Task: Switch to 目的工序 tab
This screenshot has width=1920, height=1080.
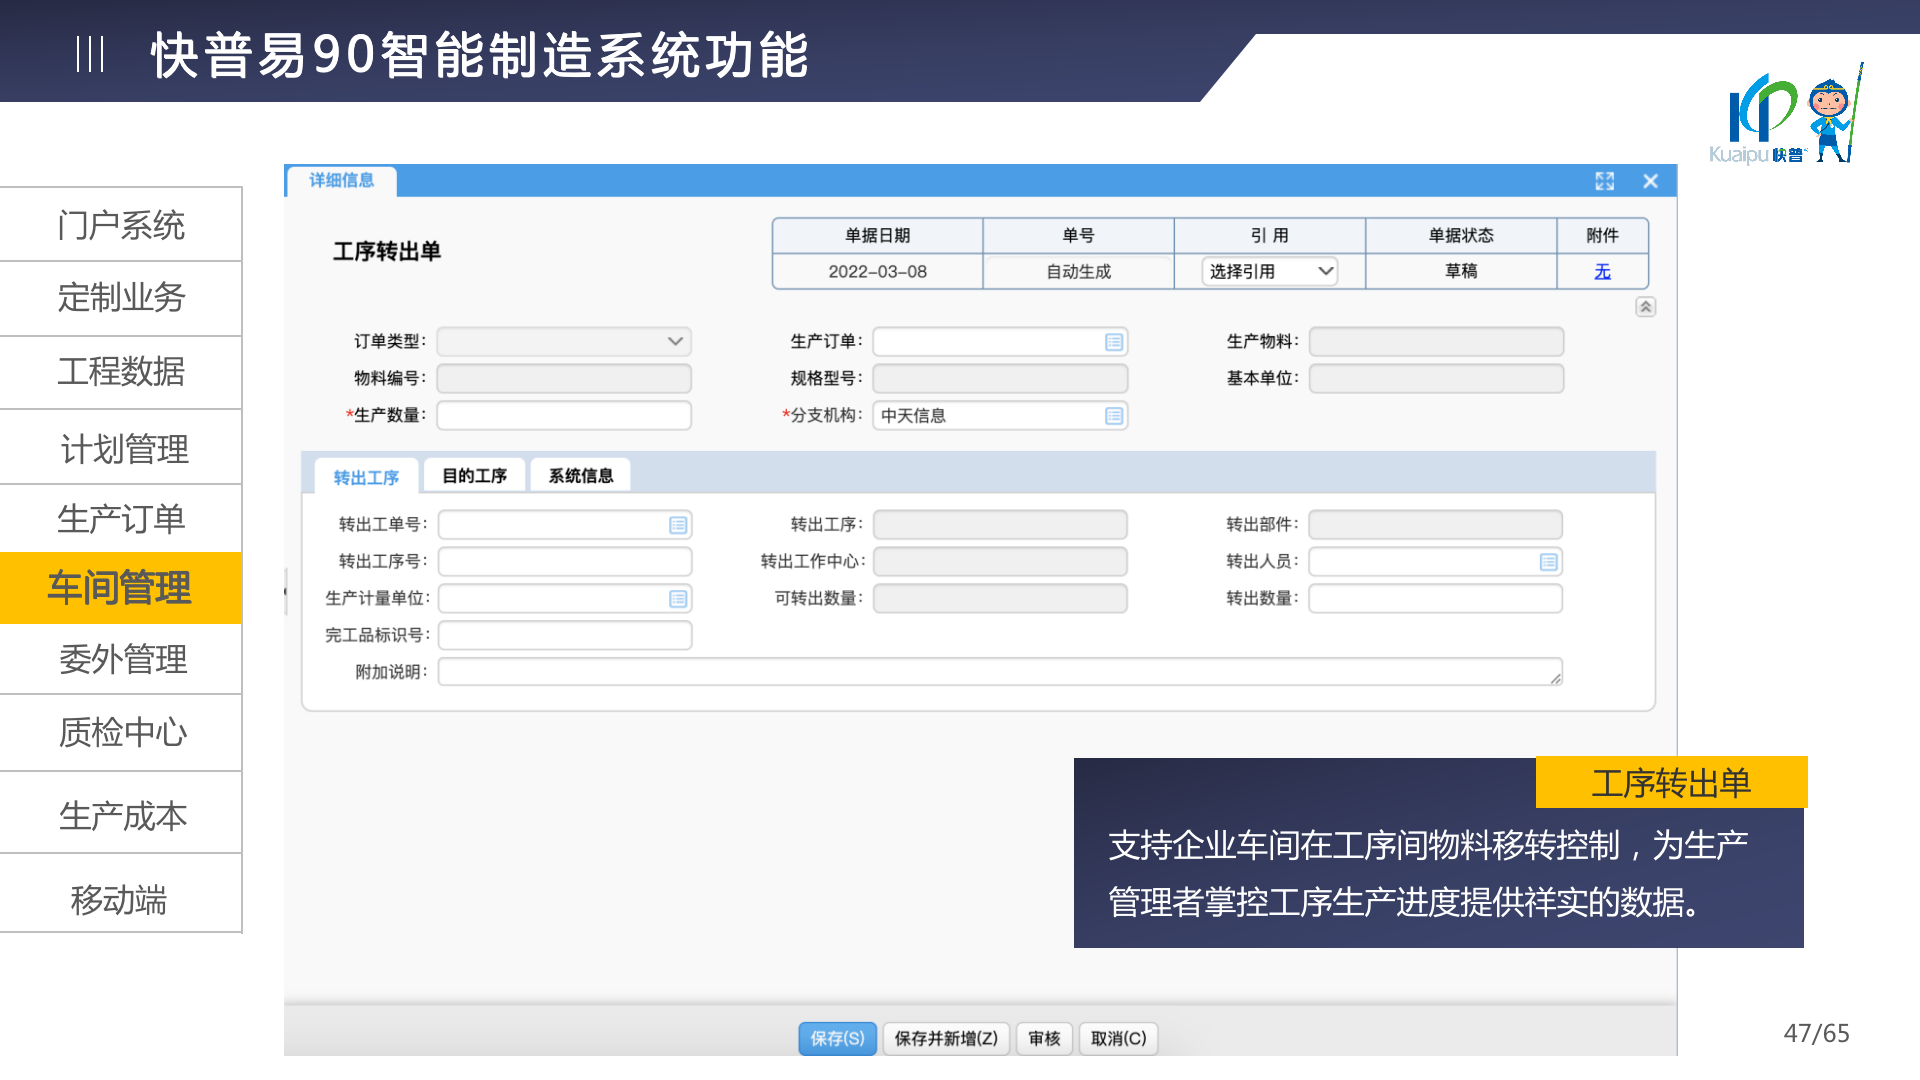Action: [474, 476]
